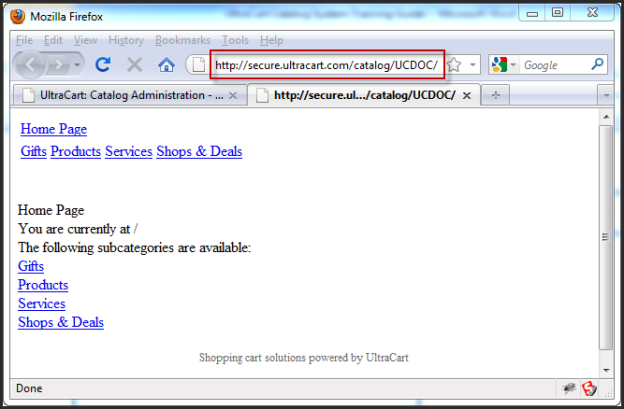
Task: Open Products link in top navigation row
Action: (x=76, y=151)
